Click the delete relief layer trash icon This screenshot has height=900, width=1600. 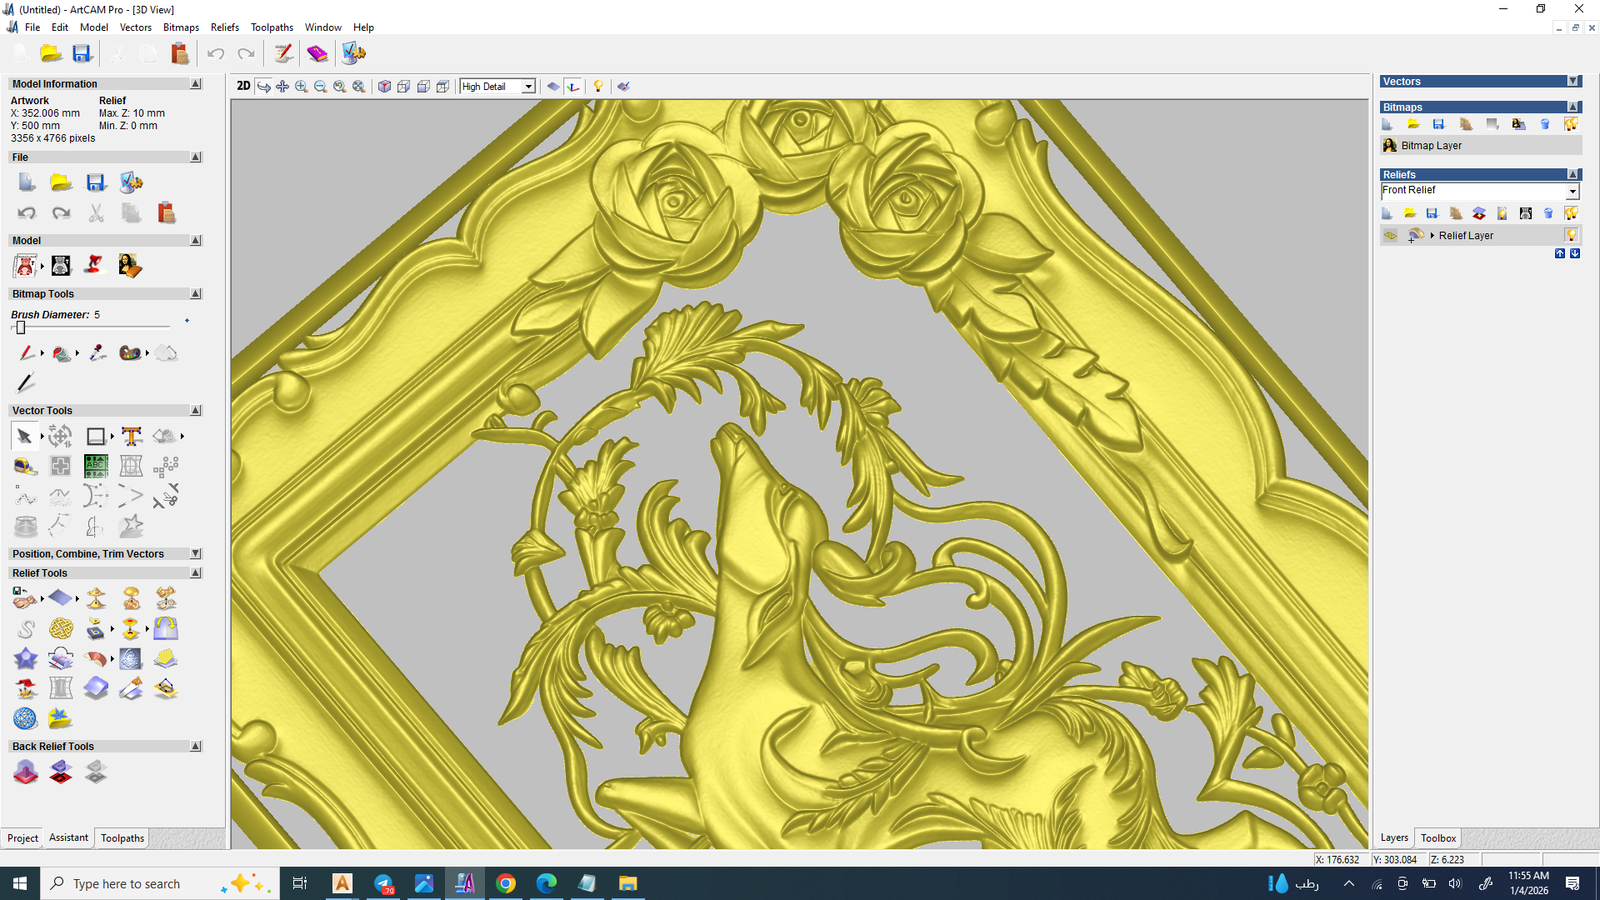click(x=1548, y=213)
